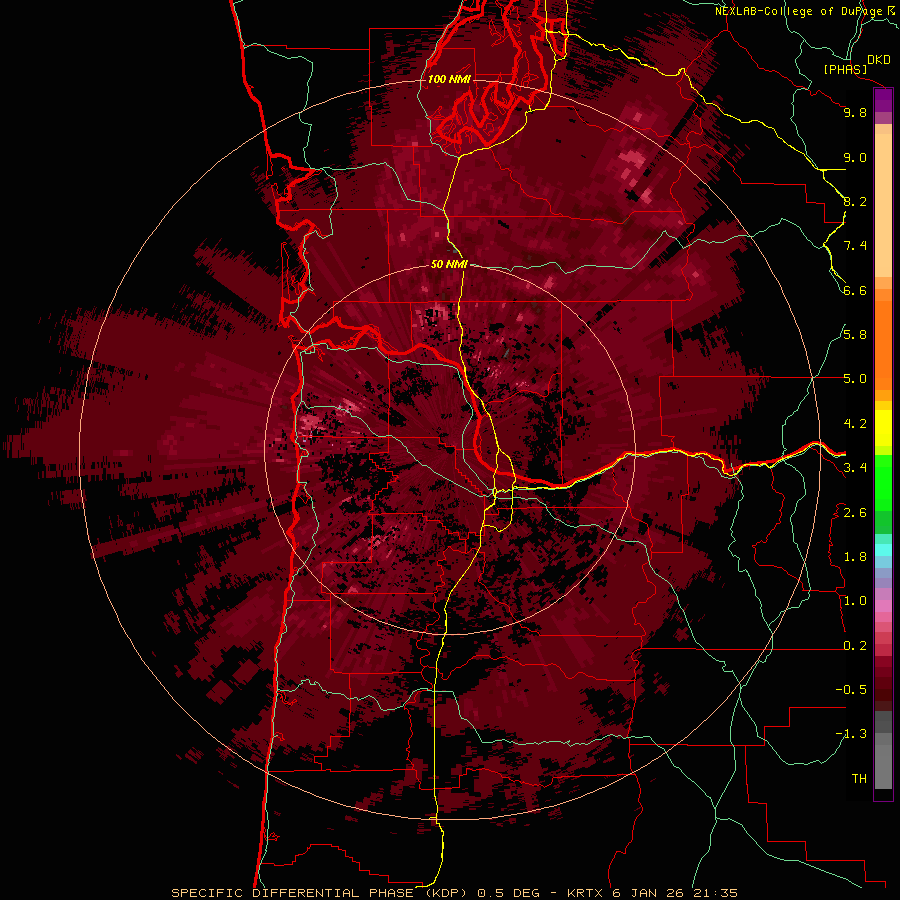This screenshot has width=900, height=900.
Task: Select the 1.8 scale value
Action: (x=855, y=557)
